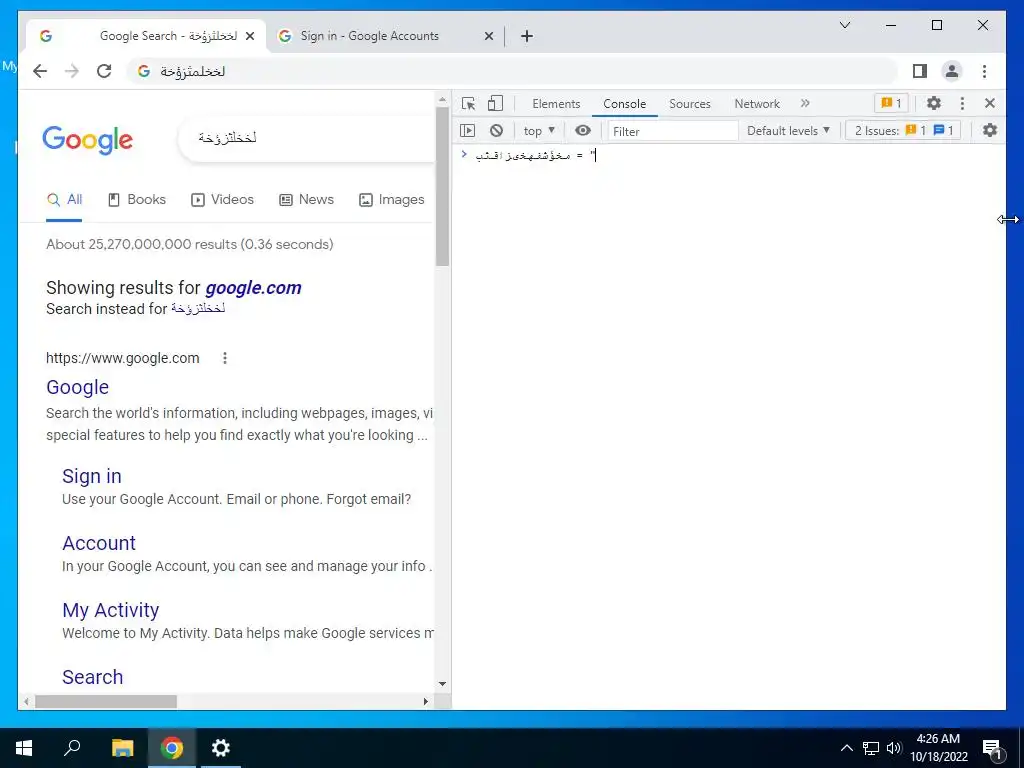Click the Search instead for Arabic query link
Screen dimensions: 1024x768
tap(198, 309)
